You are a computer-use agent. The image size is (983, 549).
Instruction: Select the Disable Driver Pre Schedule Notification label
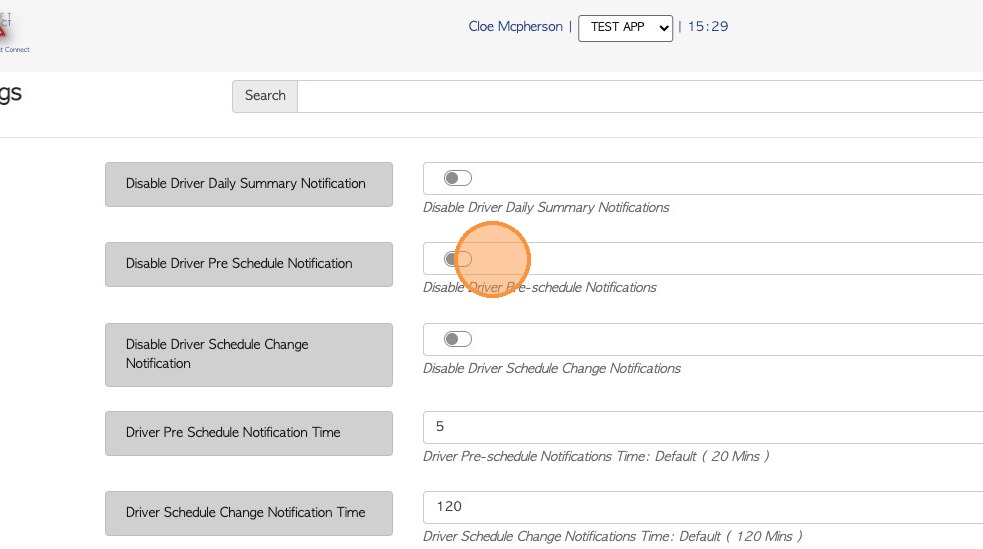pyautogui.click(x=248, y=264)
